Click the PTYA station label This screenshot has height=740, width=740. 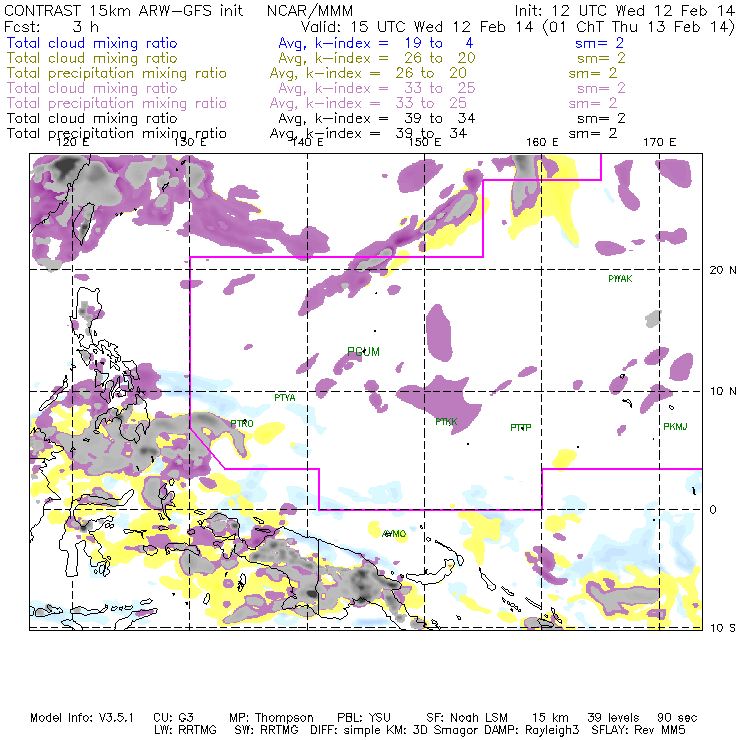click(285, 398)
